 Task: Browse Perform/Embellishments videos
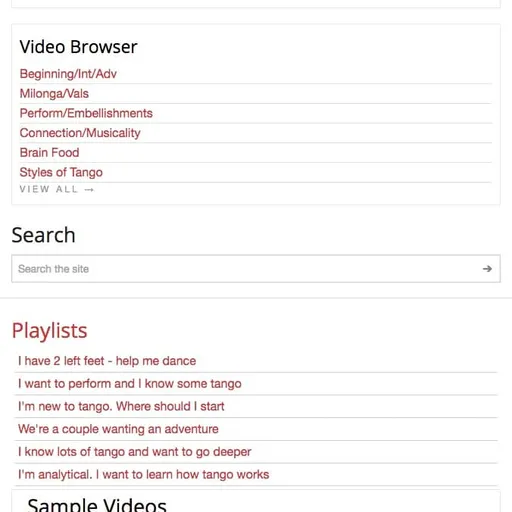(x=86, y=113)
